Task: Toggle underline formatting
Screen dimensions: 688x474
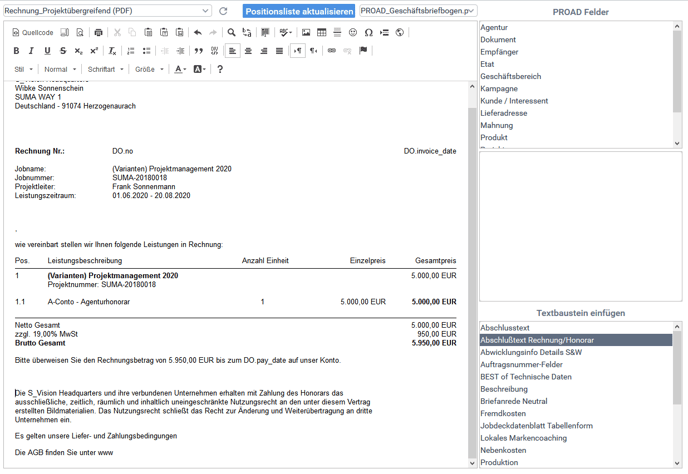Action: pos(47,51)
